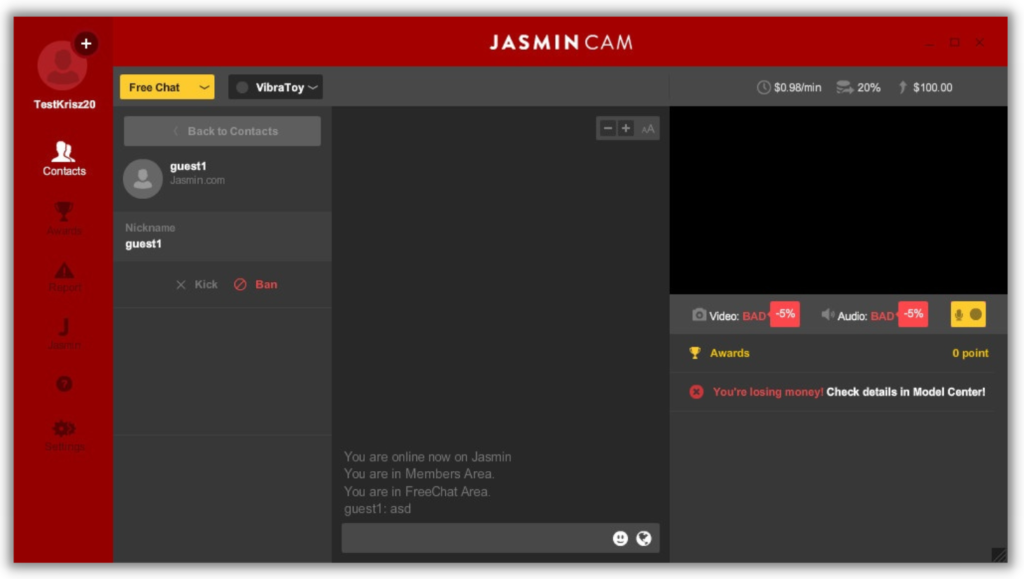Click the black video preview area

click(x=838, y=200)
